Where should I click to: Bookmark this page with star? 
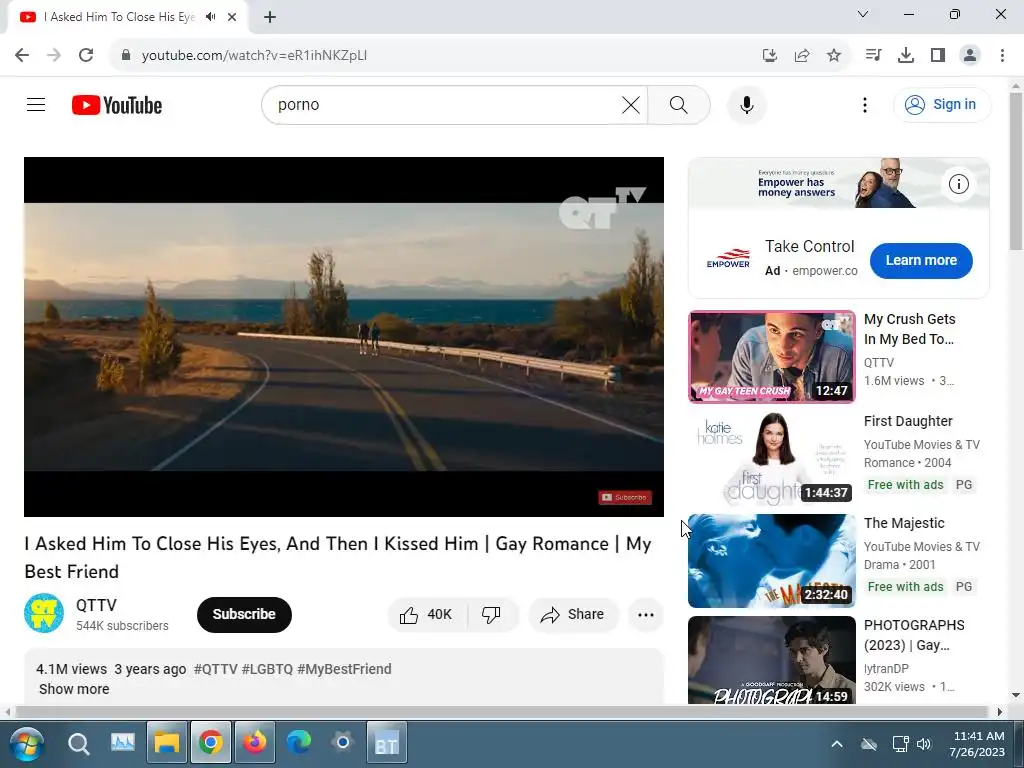pos(834,55)
